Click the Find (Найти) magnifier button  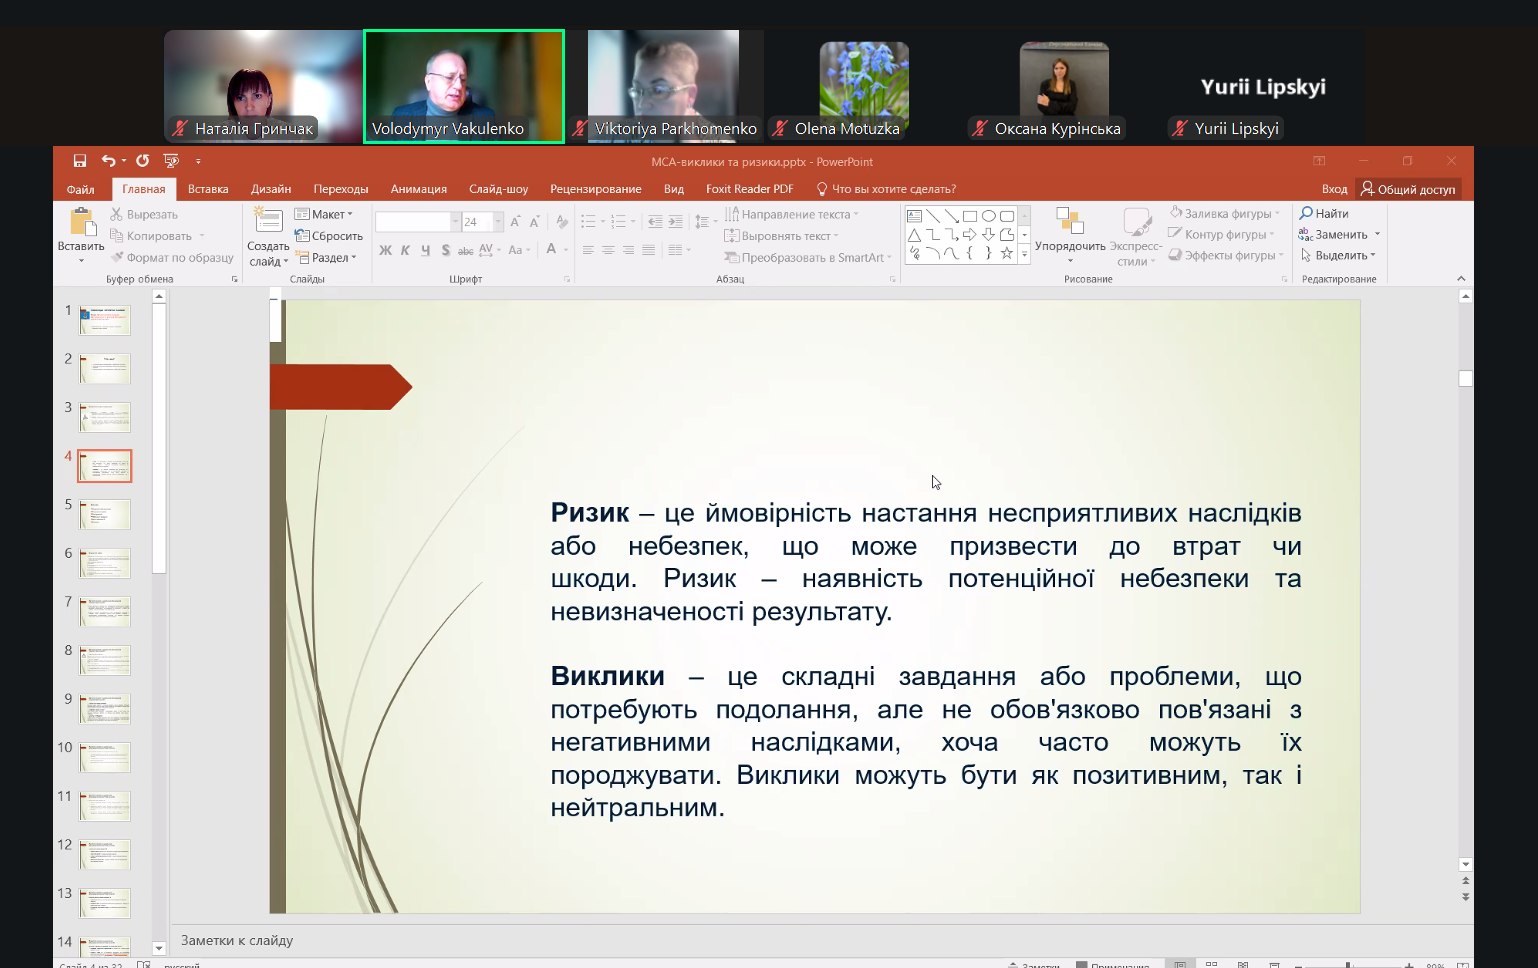(1324, 213)
